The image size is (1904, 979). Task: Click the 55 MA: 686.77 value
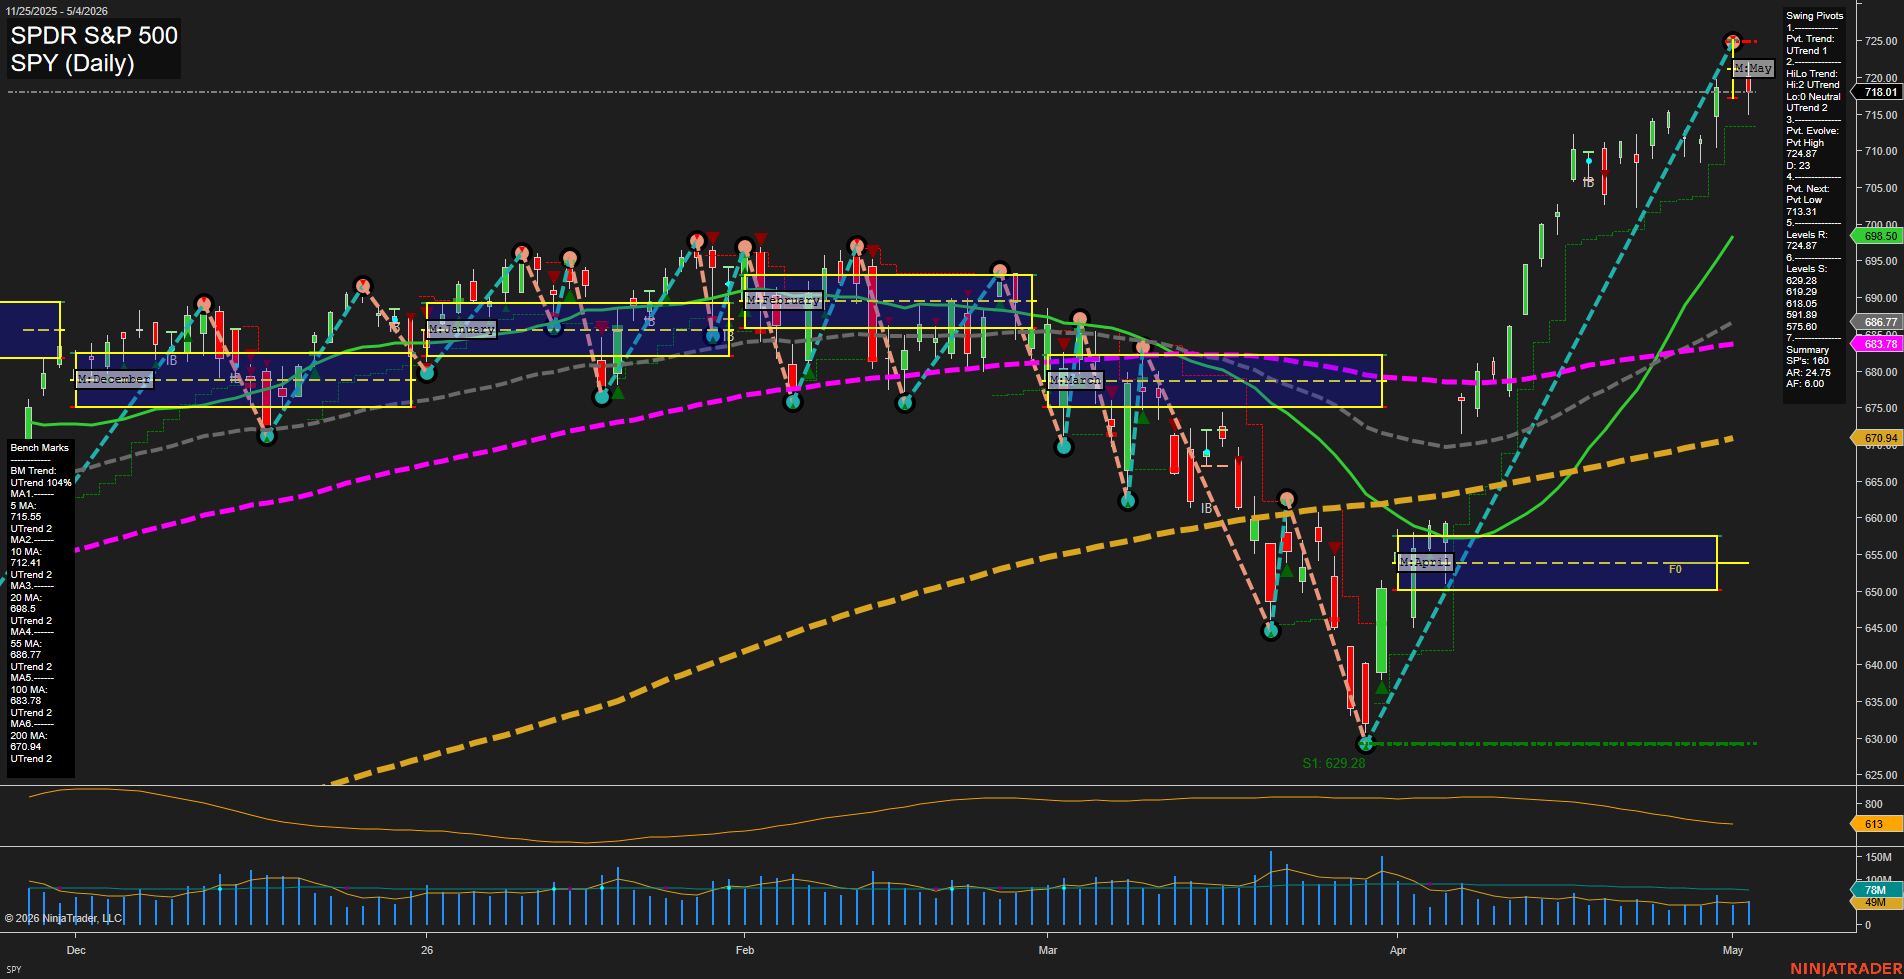(x=26, y=649)
